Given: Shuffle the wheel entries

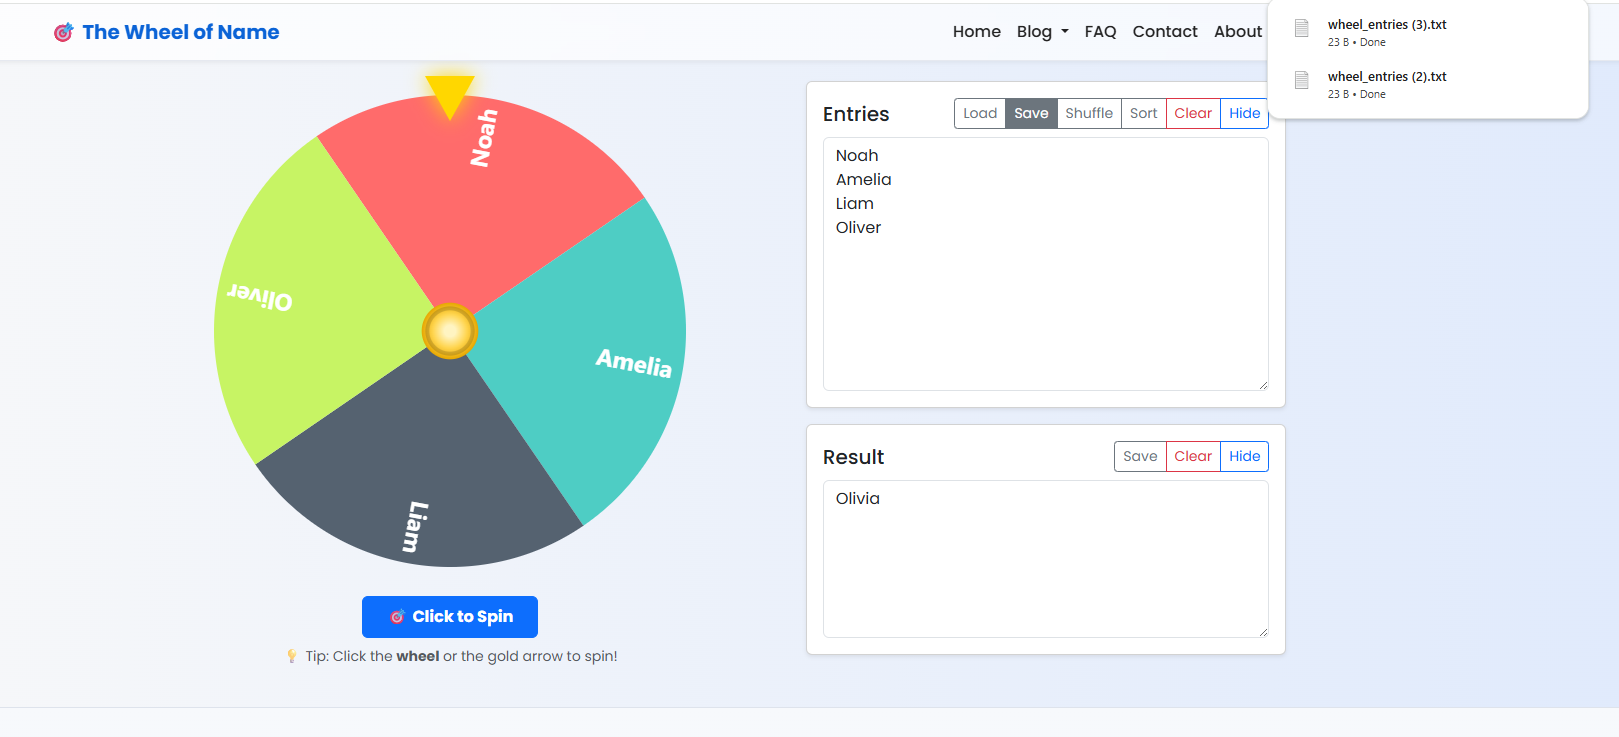Looking at the screenshot, I should [x=1088, y=113].
